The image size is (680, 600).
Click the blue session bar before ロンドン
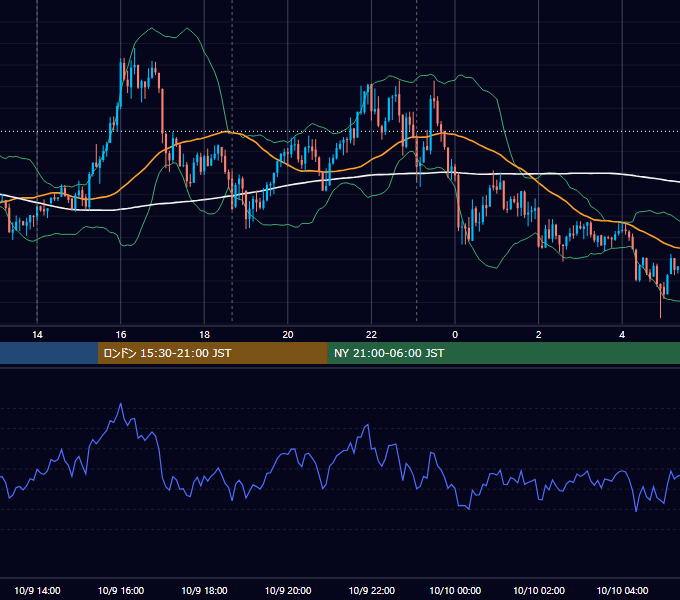[x=49, y=353]
